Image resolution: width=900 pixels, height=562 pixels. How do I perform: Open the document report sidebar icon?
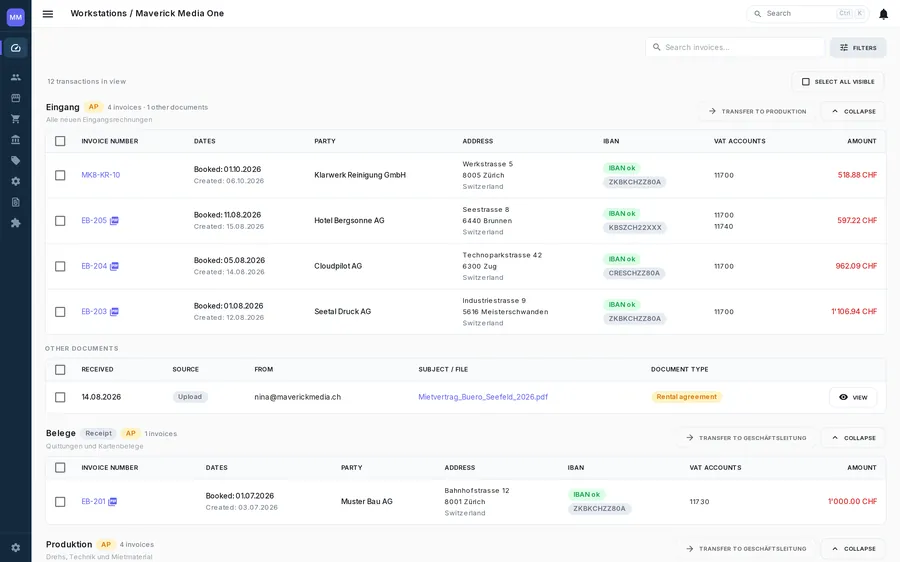(x=15, y=202)
